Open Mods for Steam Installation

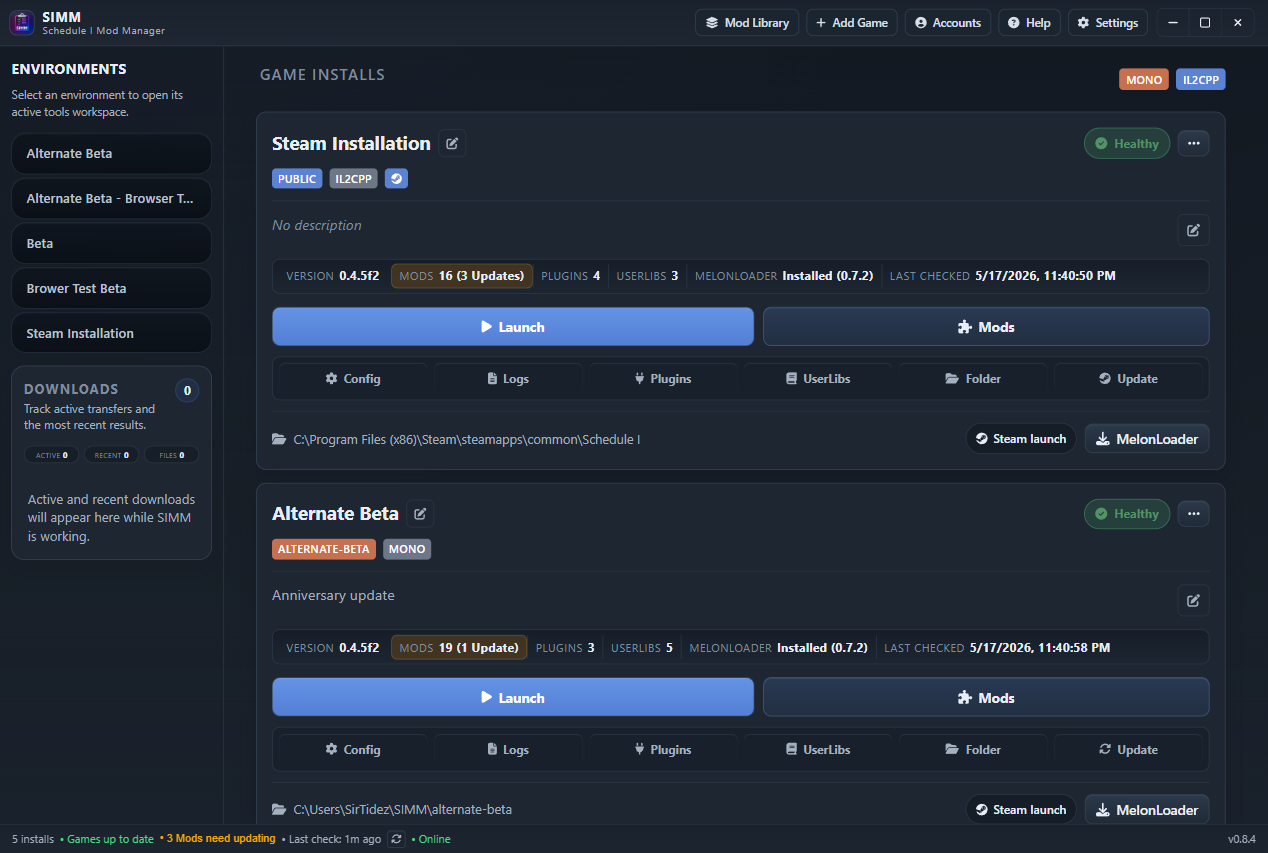986,327
